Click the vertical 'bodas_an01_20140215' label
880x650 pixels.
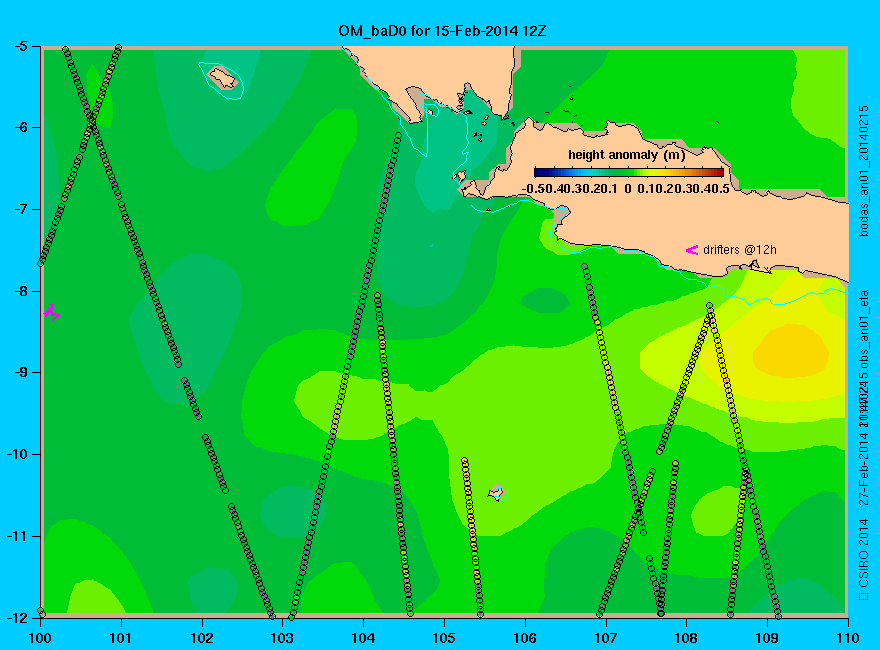point(864,171)
